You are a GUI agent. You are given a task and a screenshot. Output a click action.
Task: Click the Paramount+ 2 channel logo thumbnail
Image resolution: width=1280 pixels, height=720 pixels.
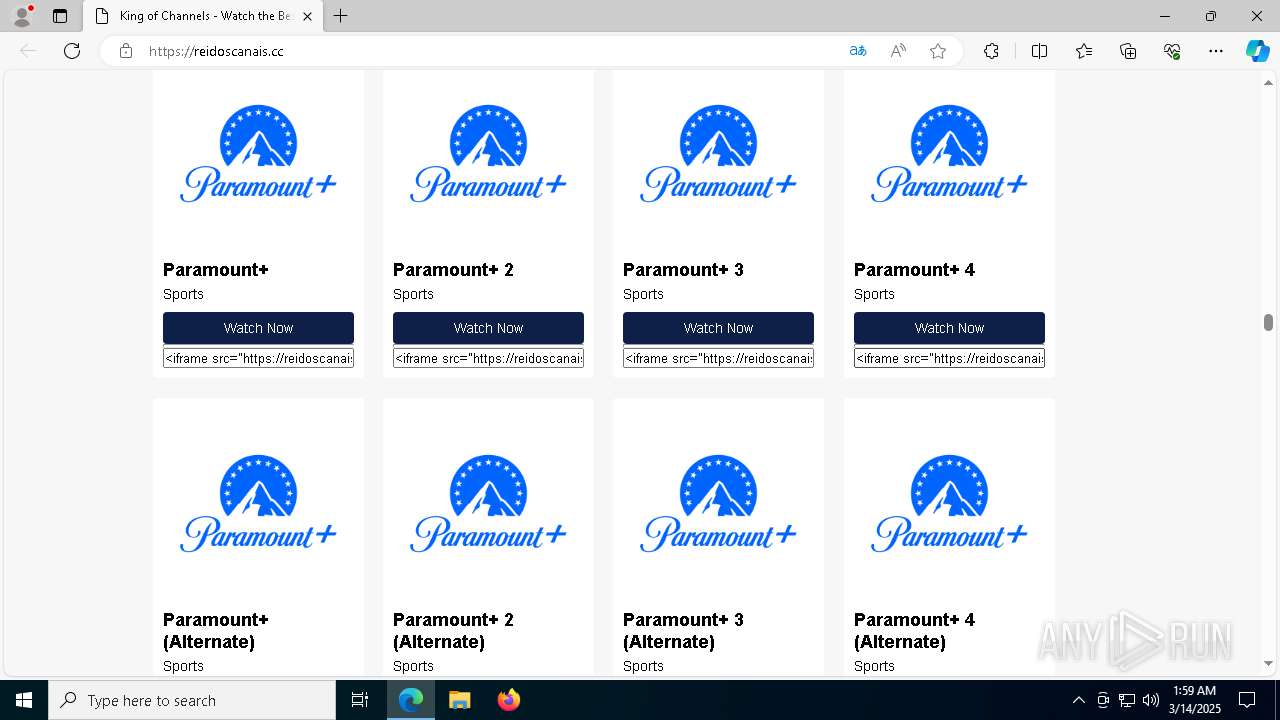pos(488,153)
